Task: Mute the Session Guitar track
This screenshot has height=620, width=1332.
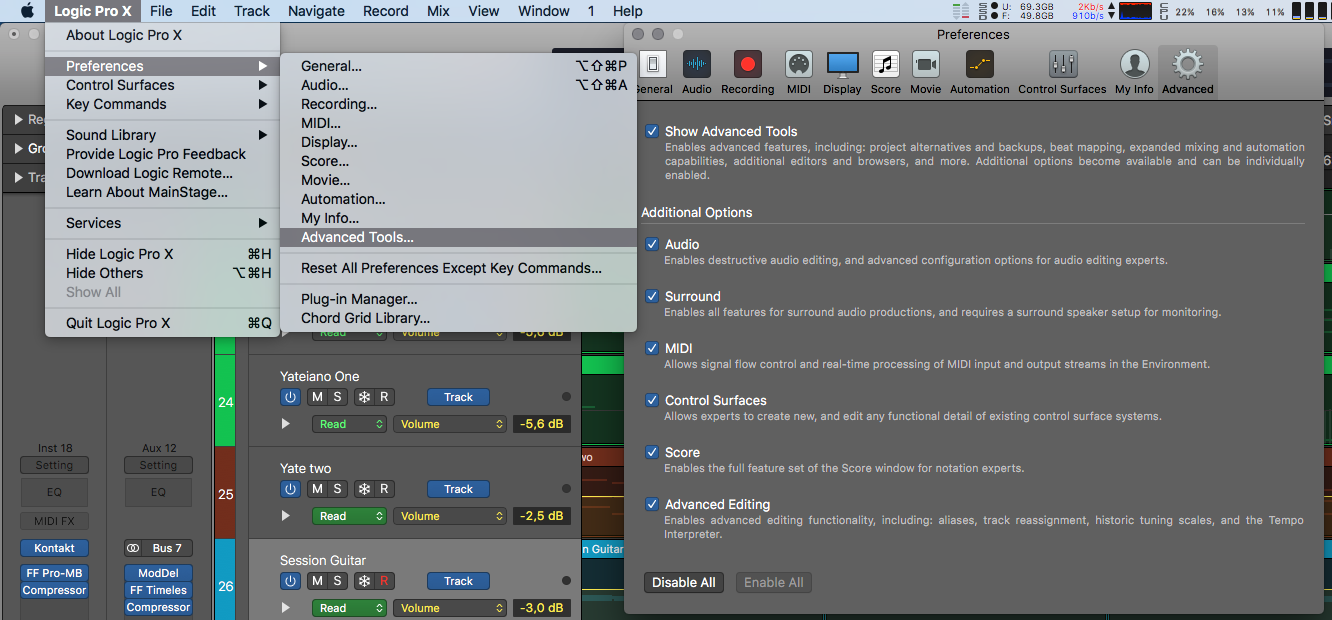Action: click(318, 581)
